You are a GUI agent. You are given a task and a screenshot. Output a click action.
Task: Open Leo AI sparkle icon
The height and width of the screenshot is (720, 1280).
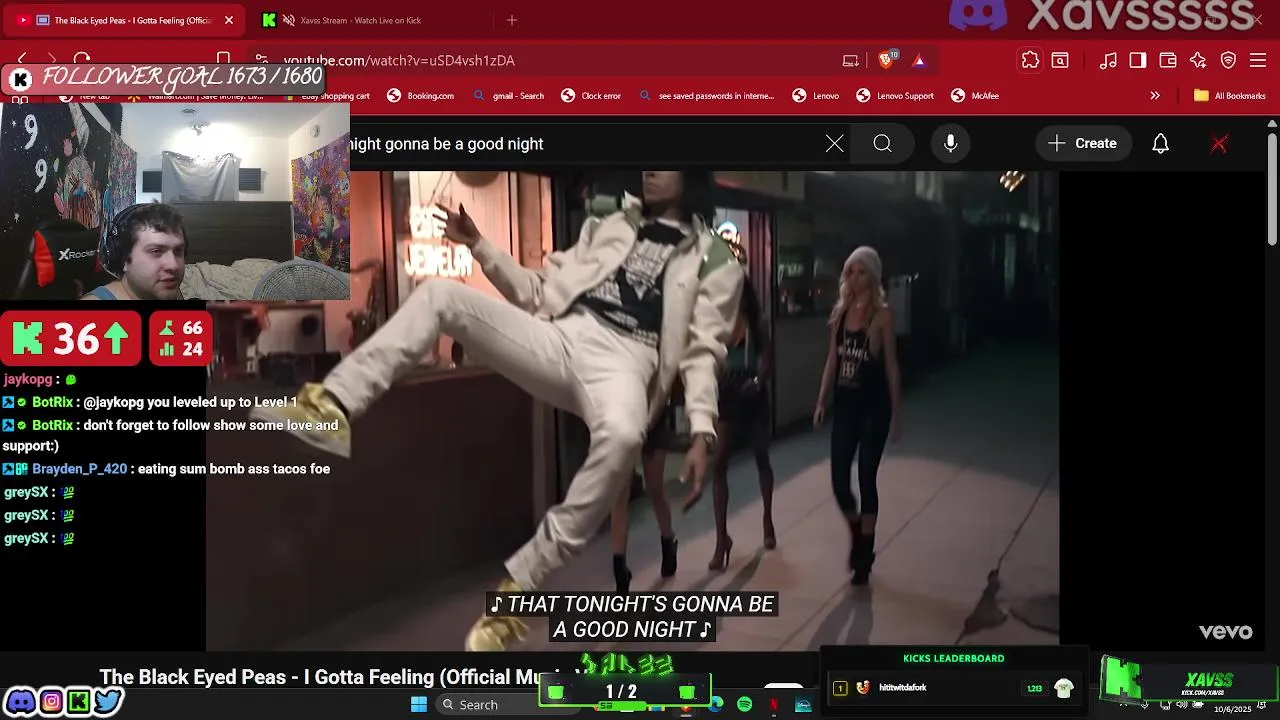(x=1198, y=60)
